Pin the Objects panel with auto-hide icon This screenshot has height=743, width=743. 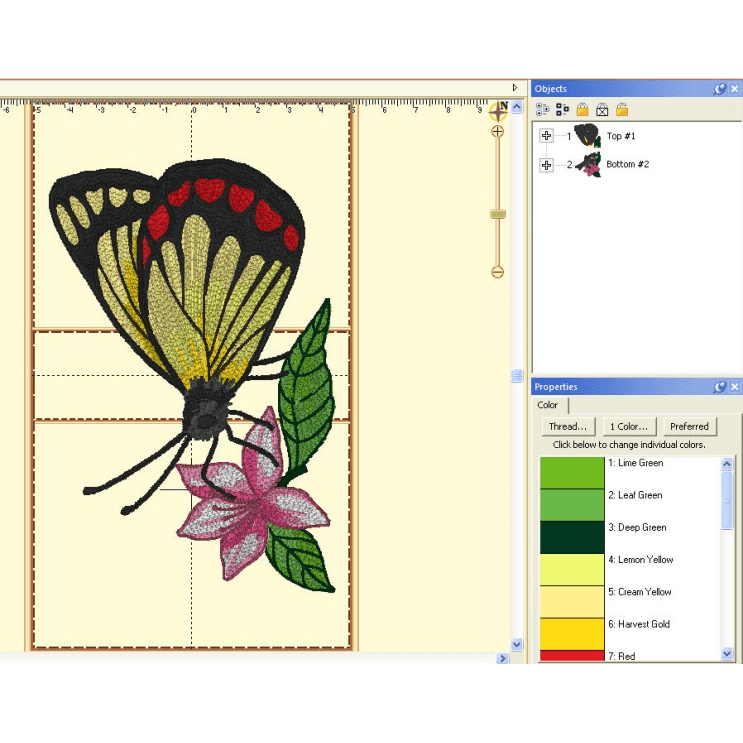(x=720, y=89)
